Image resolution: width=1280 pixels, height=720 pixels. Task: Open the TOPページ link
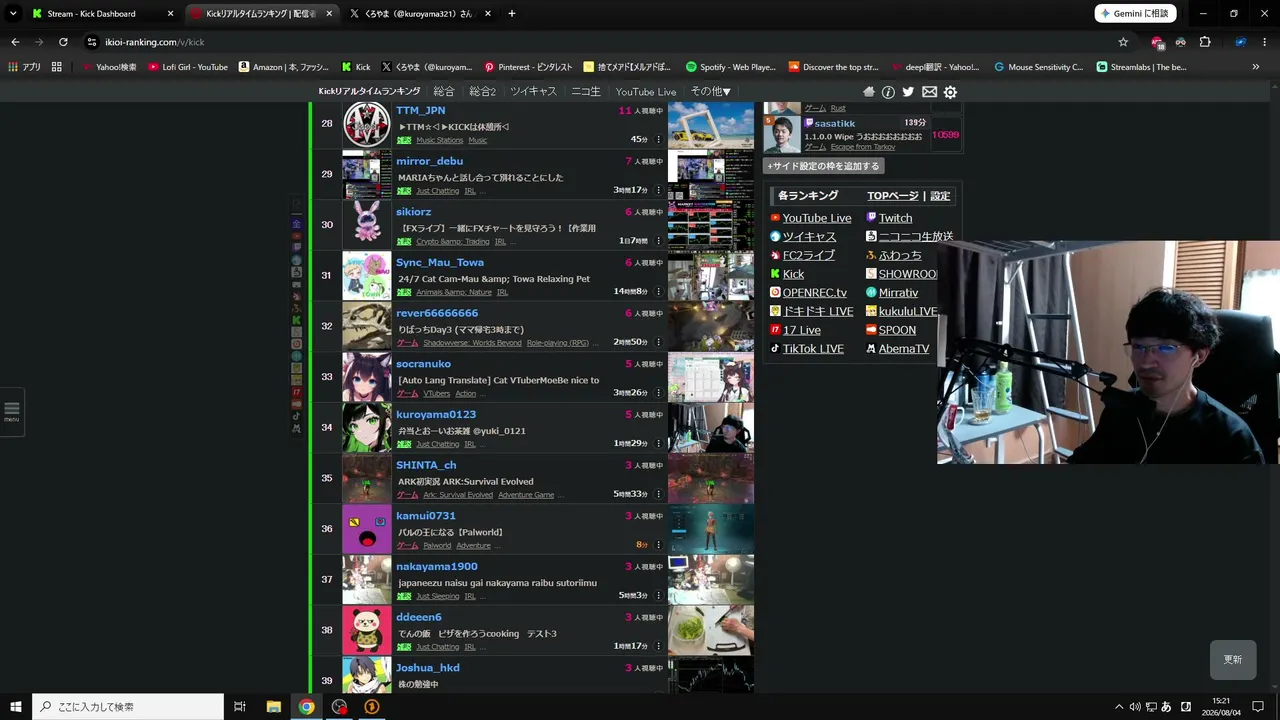click(x=893, y=196)
